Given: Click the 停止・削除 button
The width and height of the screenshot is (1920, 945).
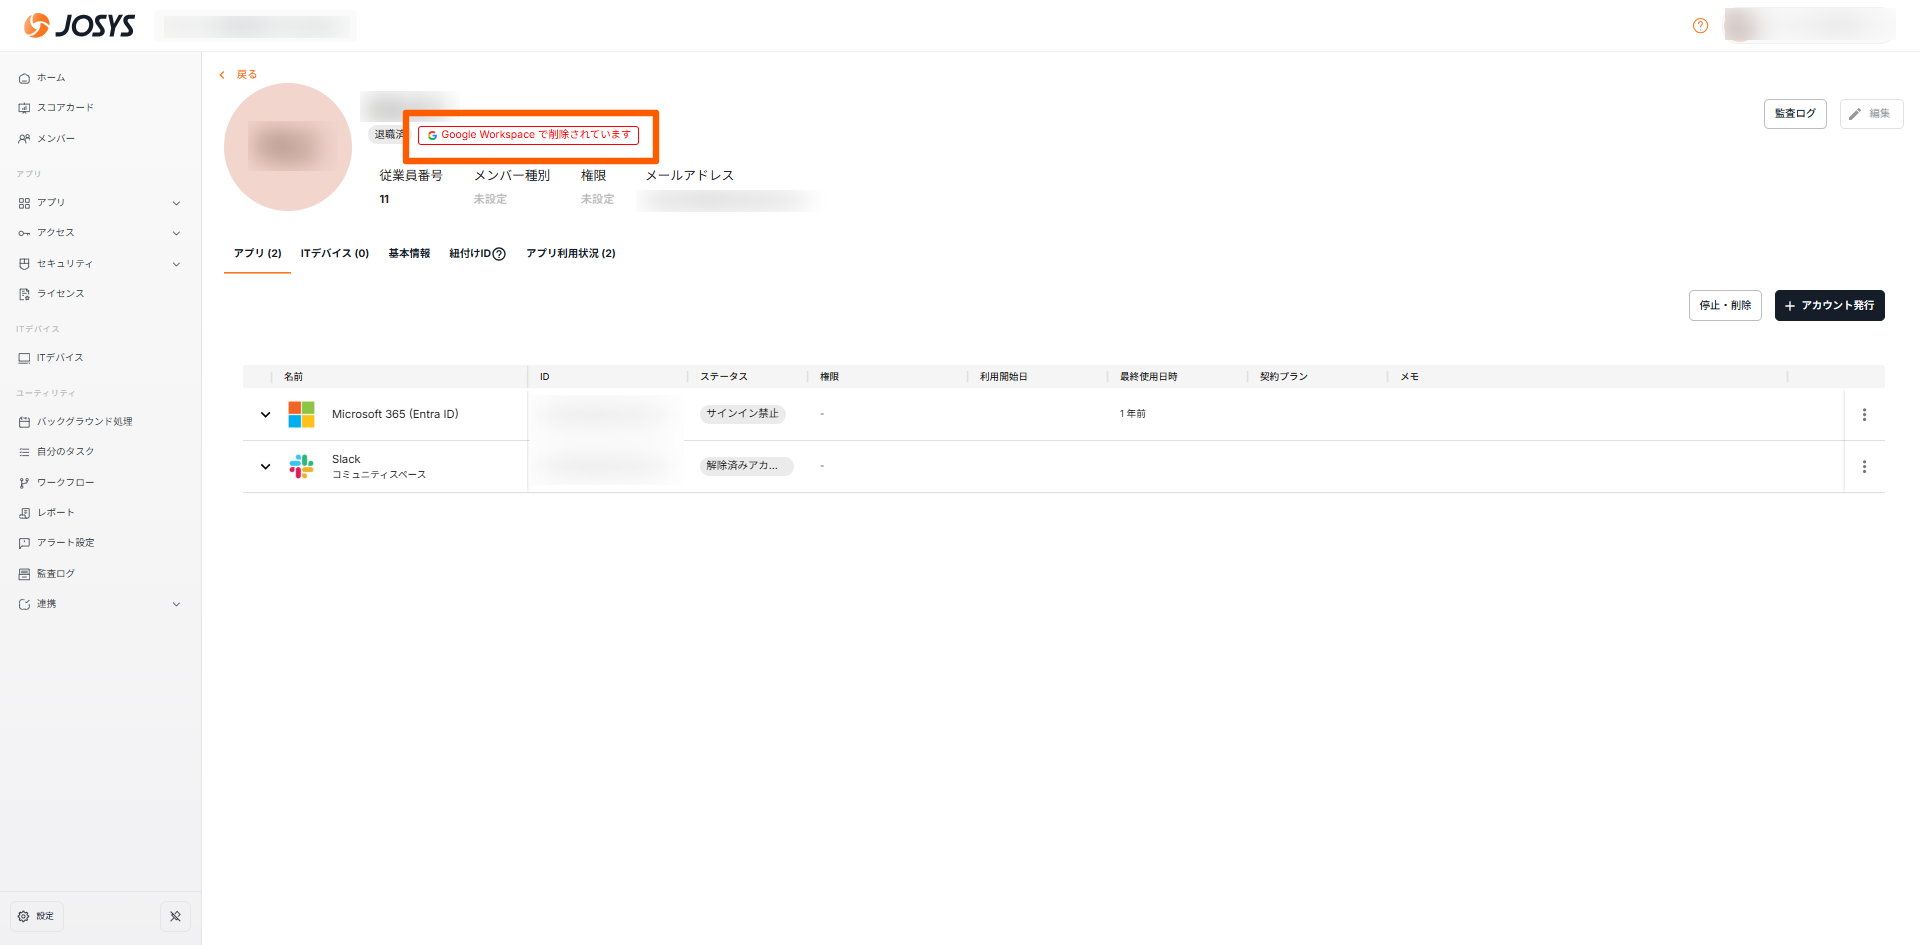Looking at the screenshot, I should click(1724, 306).
